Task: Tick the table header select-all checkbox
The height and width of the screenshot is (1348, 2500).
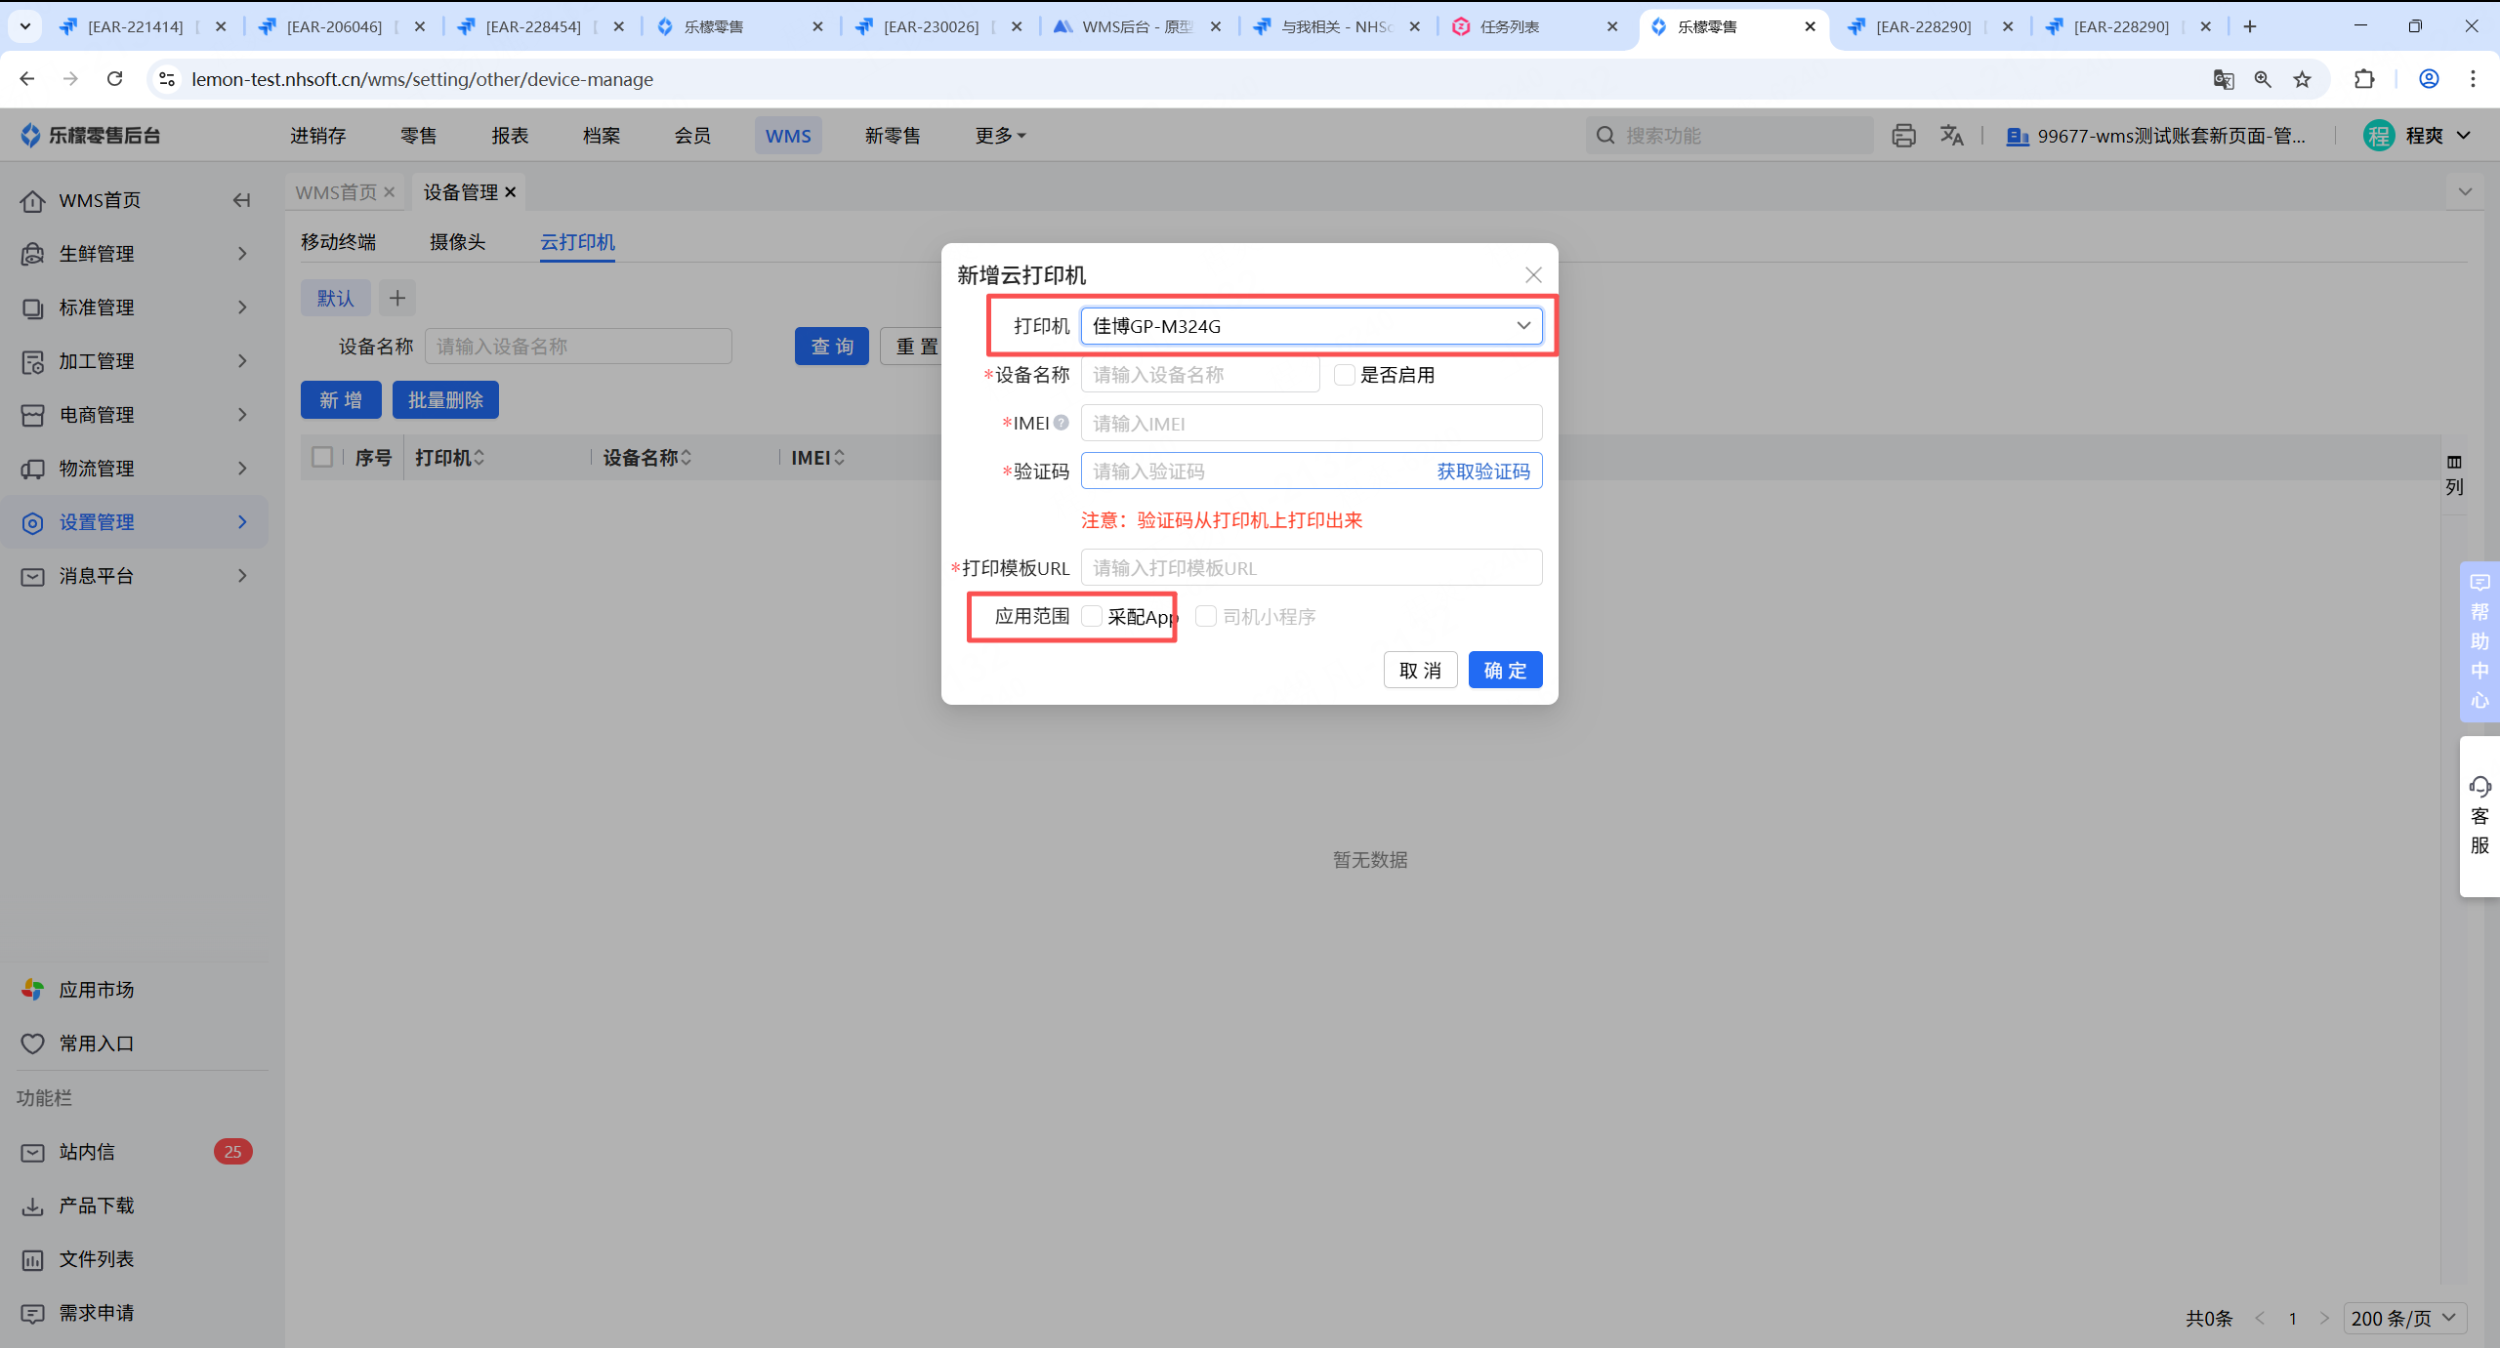Action: click(x=322, y=457)
